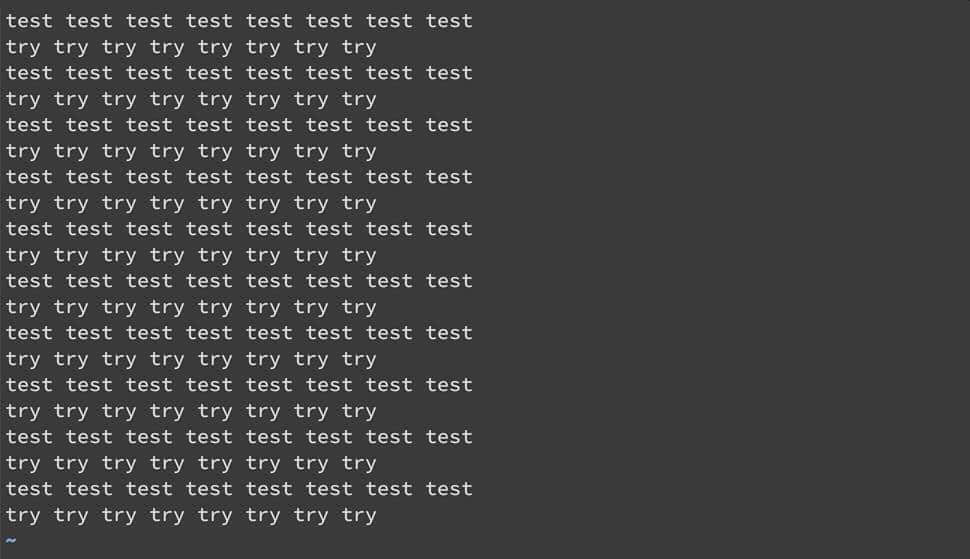Viewport: 970px width, 559px height.
Task: Click the last 'test' on line seven
Action: coord(449,177)
